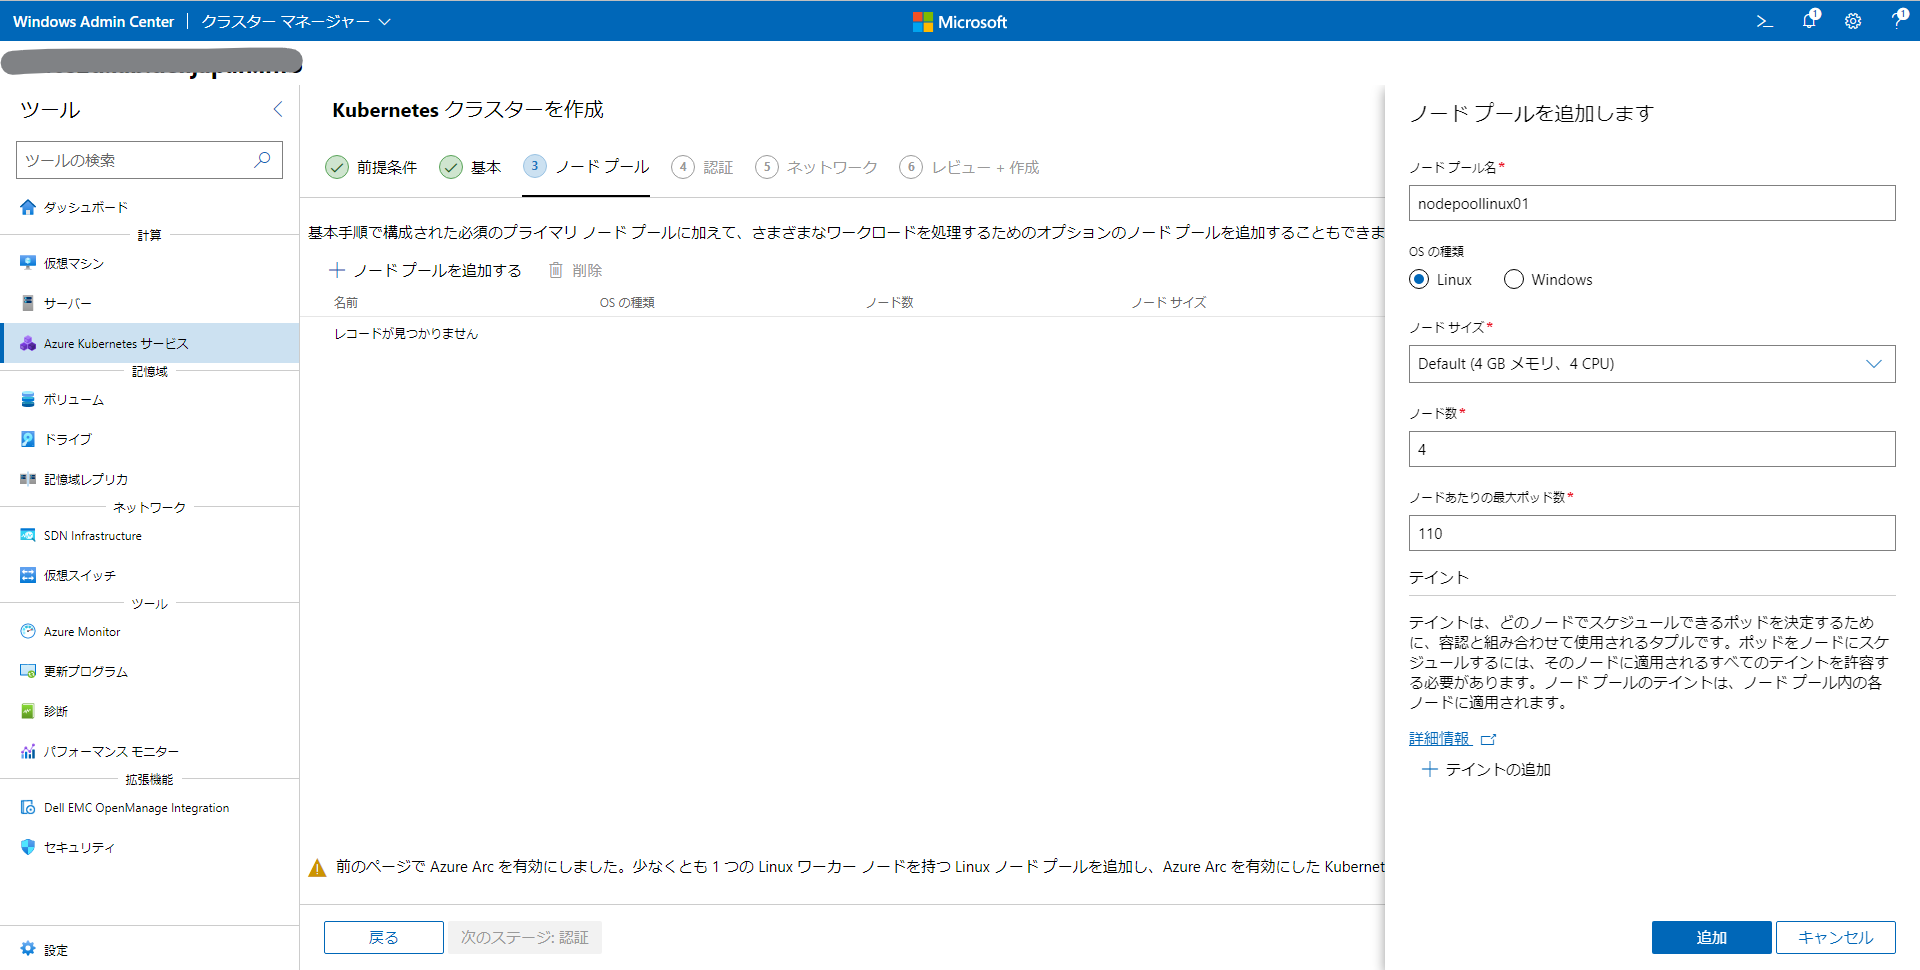The width and height of the screenshot is (1920, 970).
Task: Click the 戻る button
Action: click(384, 937)
